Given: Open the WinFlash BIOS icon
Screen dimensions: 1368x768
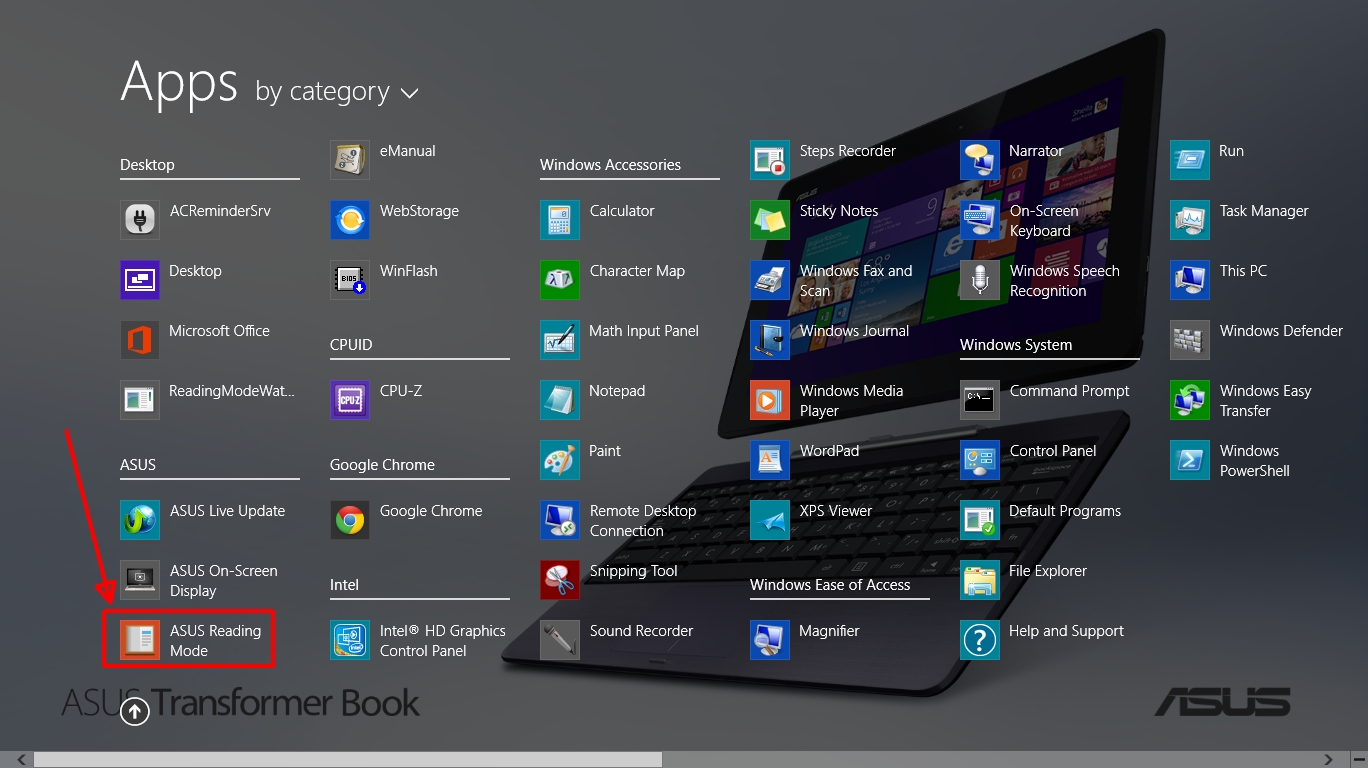Looking at the screenshot, I should pos(350,280).
